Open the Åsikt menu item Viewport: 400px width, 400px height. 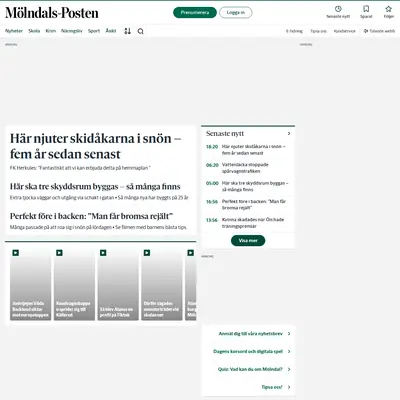(x=111, y=31)
